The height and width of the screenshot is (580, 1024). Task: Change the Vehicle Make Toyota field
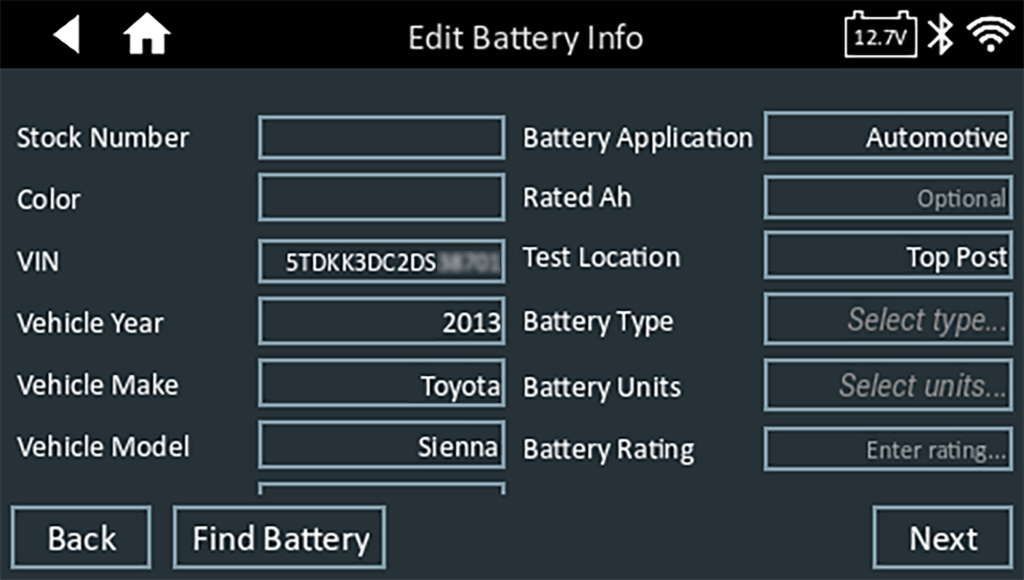(381, 385)
